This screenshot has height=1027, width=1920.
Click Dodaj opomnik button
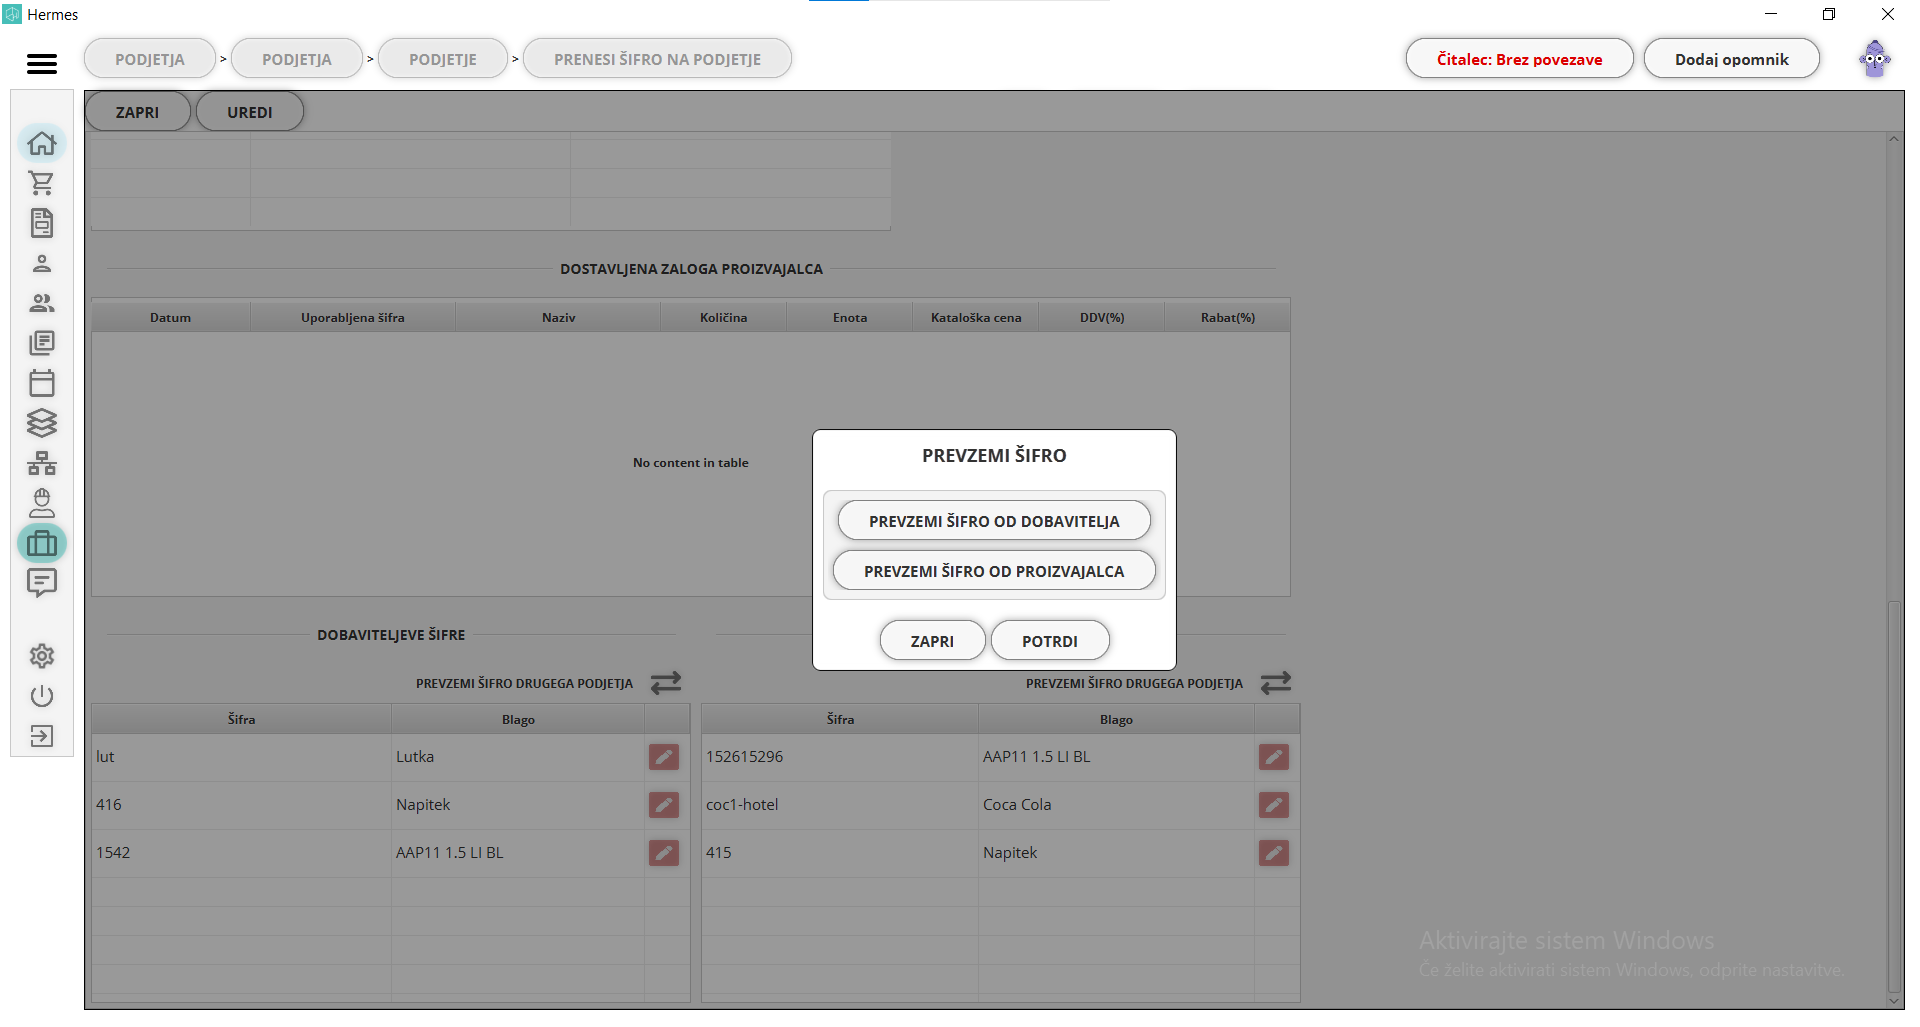click(1732, 59)
